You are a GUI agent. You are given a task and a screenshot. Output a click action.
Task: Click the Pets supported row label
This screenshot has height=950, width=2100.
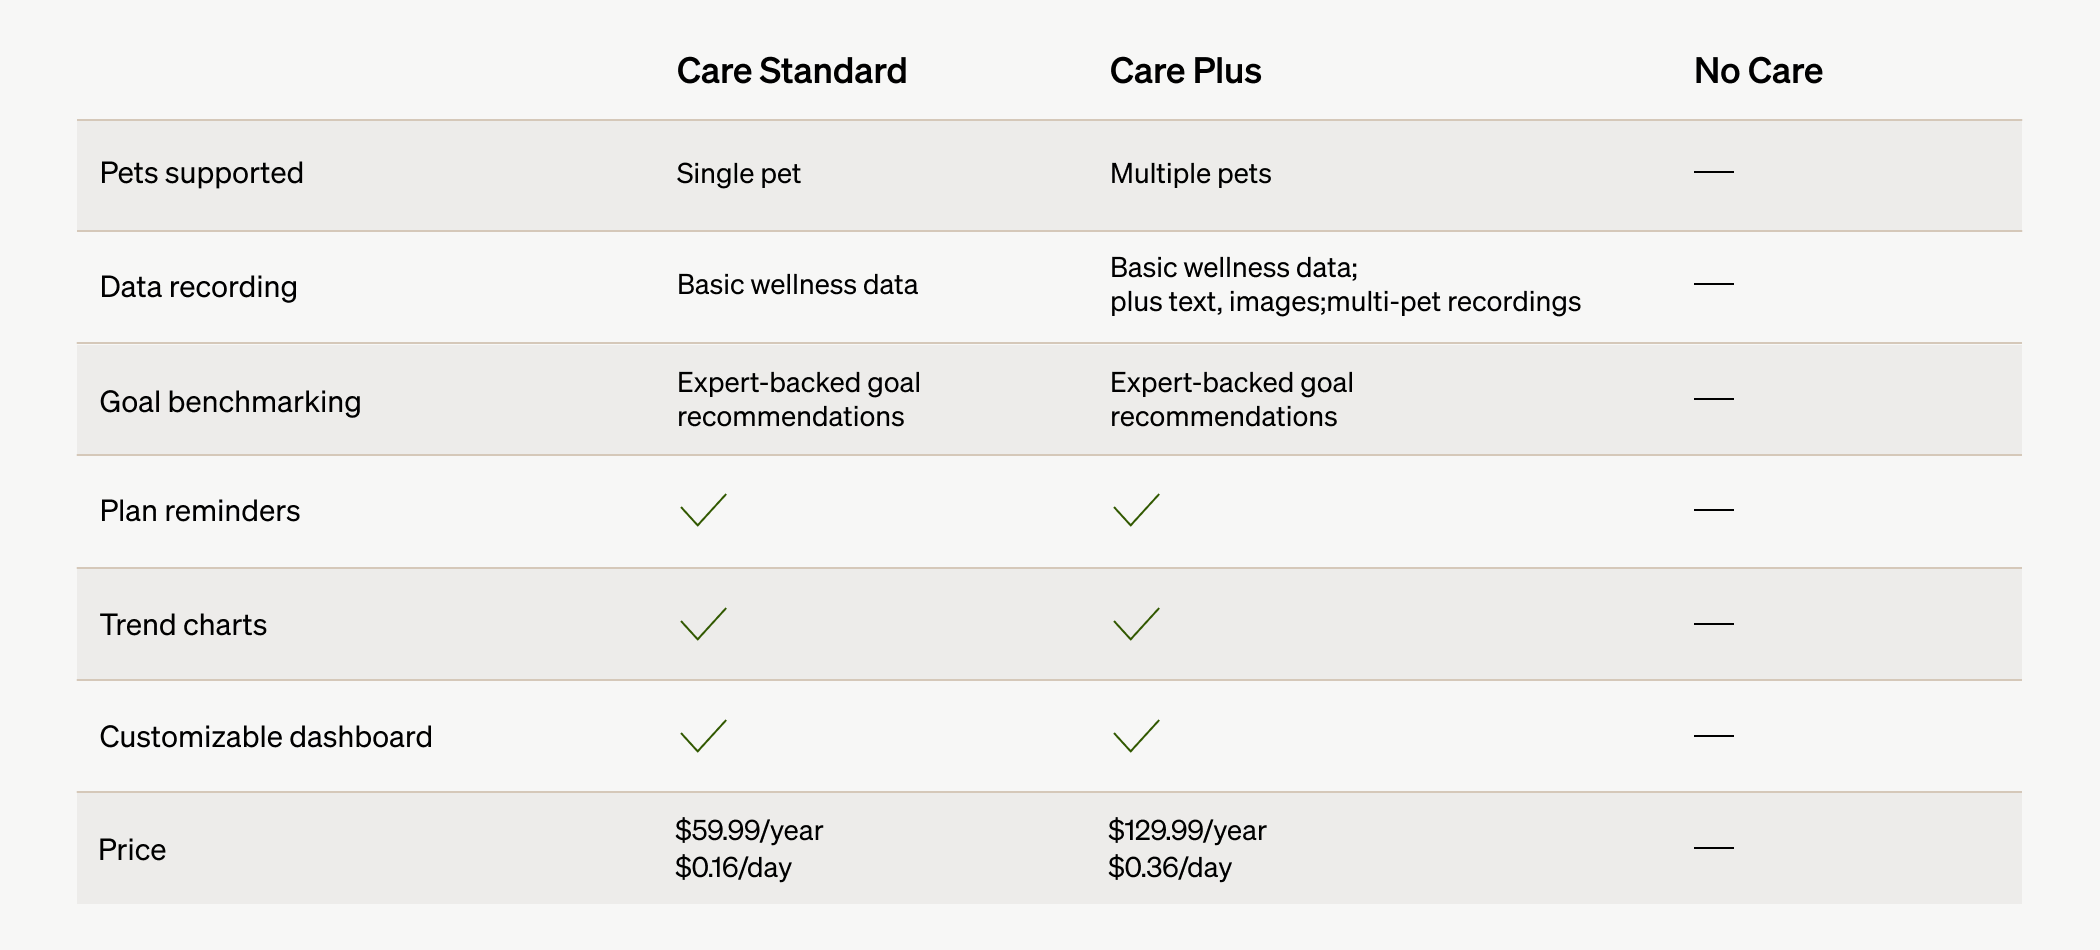point(201,173)
